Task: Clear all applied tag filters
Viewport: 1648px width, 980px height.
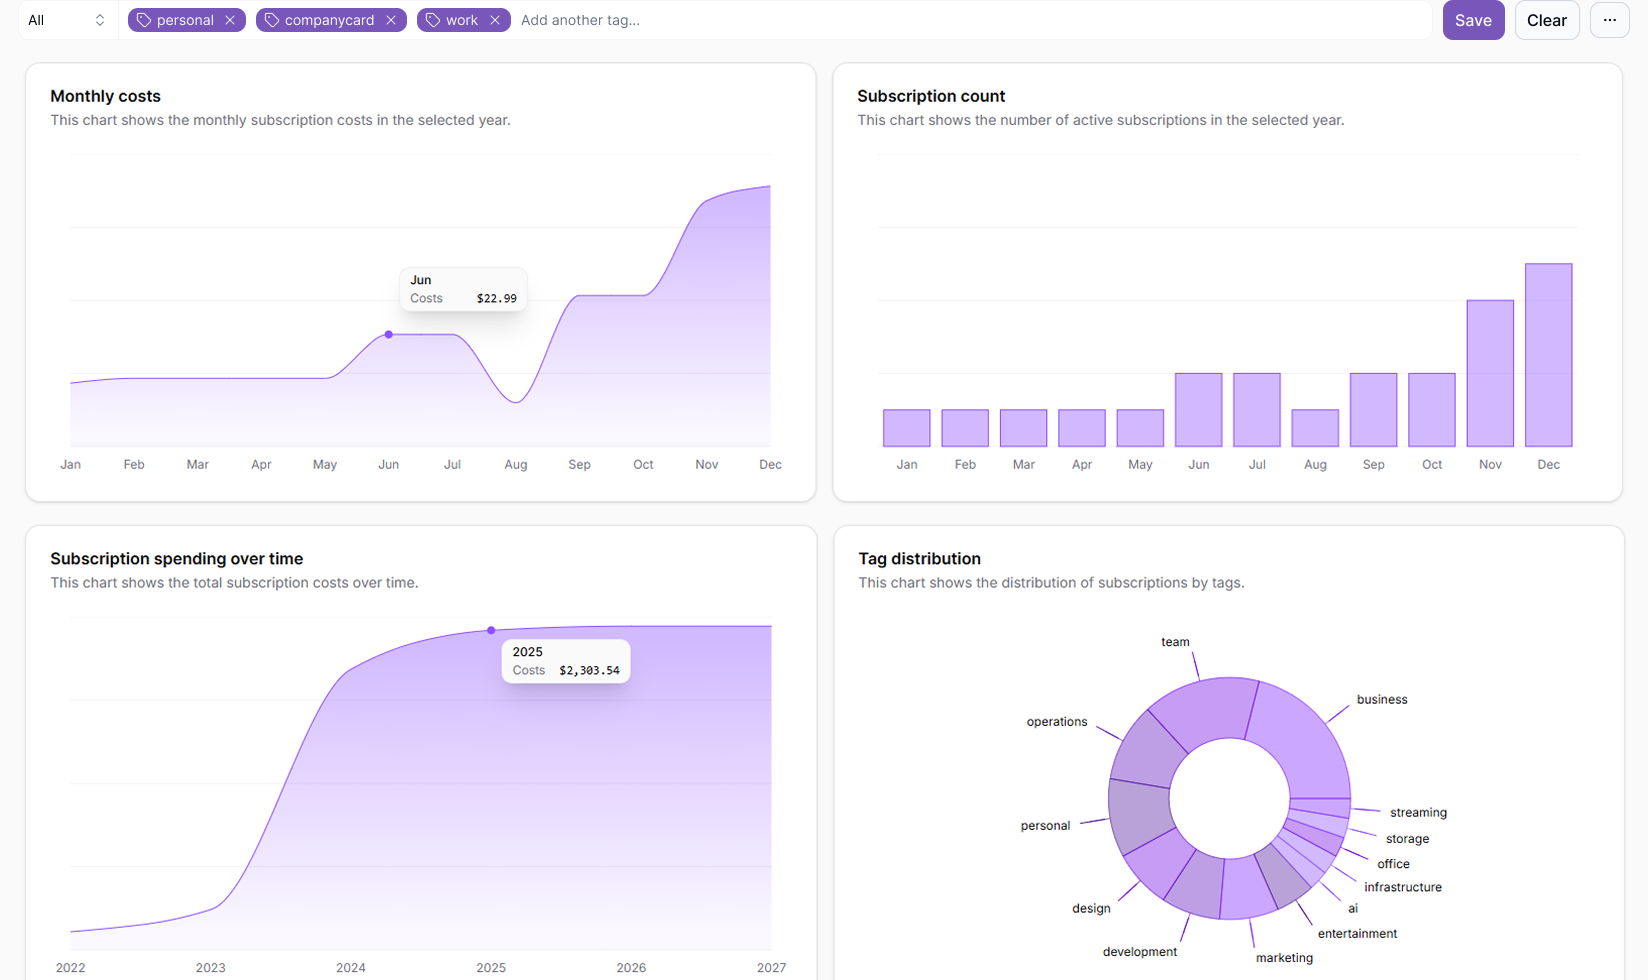Action: click(1546, 20)
